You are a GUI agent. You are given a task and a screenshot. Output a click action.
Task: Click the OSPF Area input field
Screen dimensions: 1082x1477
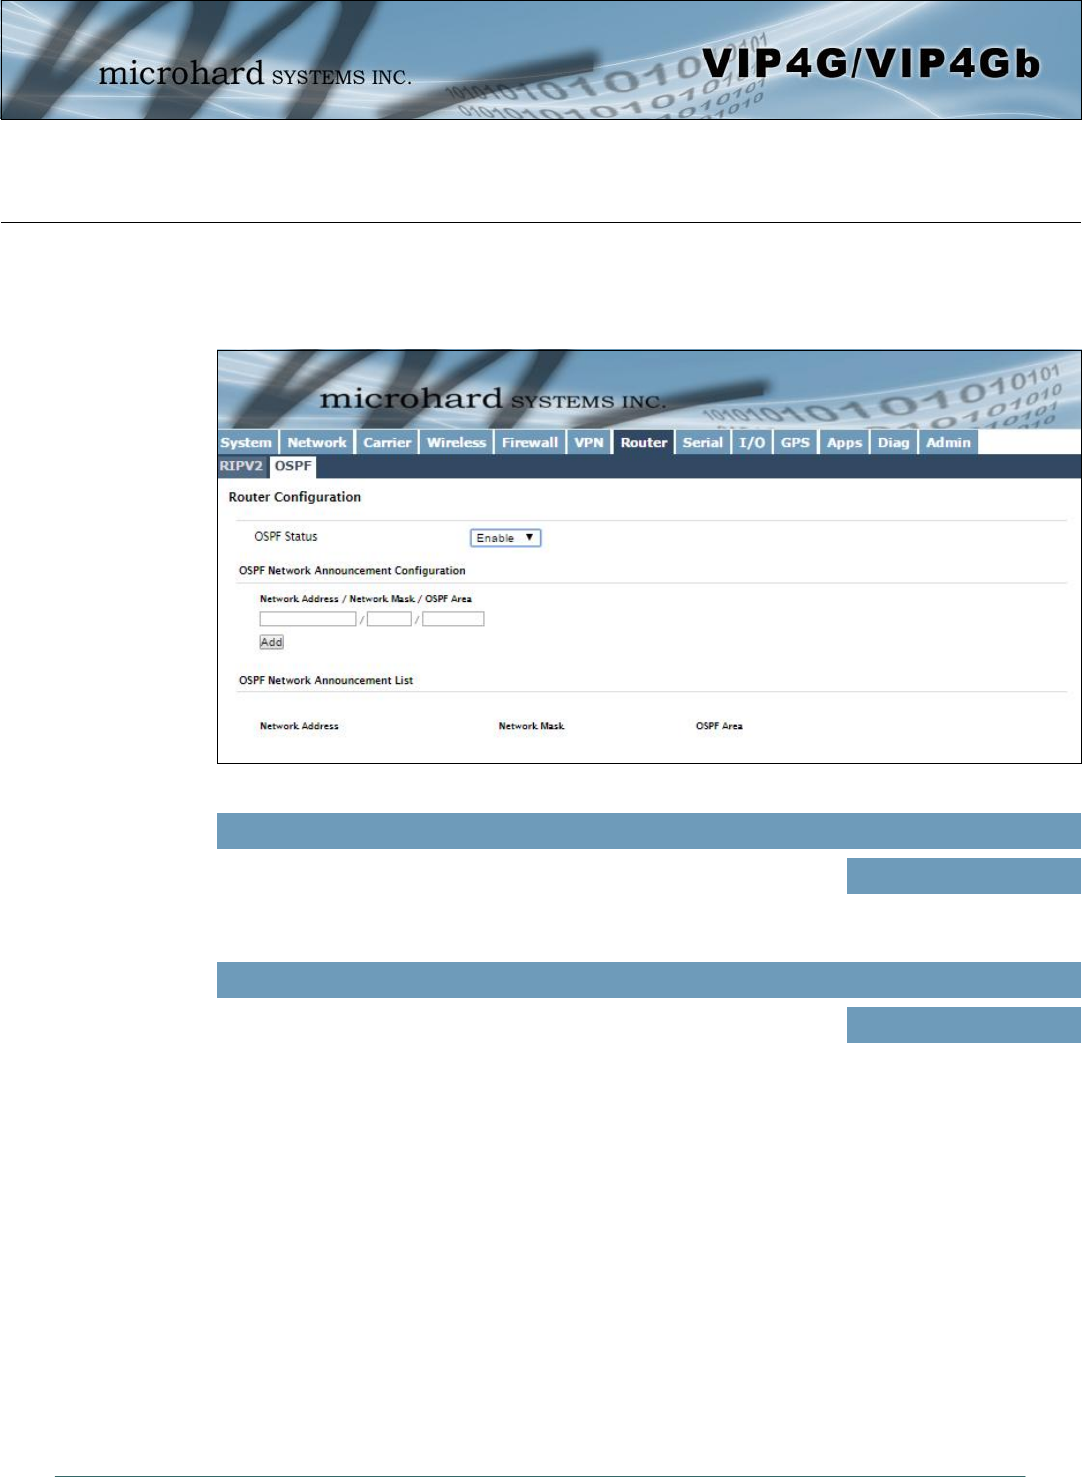tap(453, 619)
